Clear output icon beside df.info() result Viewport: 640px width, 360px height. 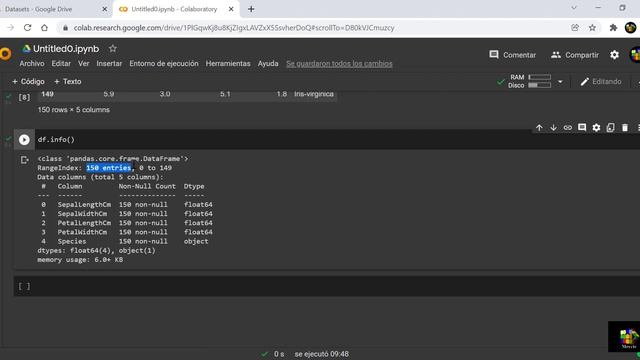pos(24,160)
